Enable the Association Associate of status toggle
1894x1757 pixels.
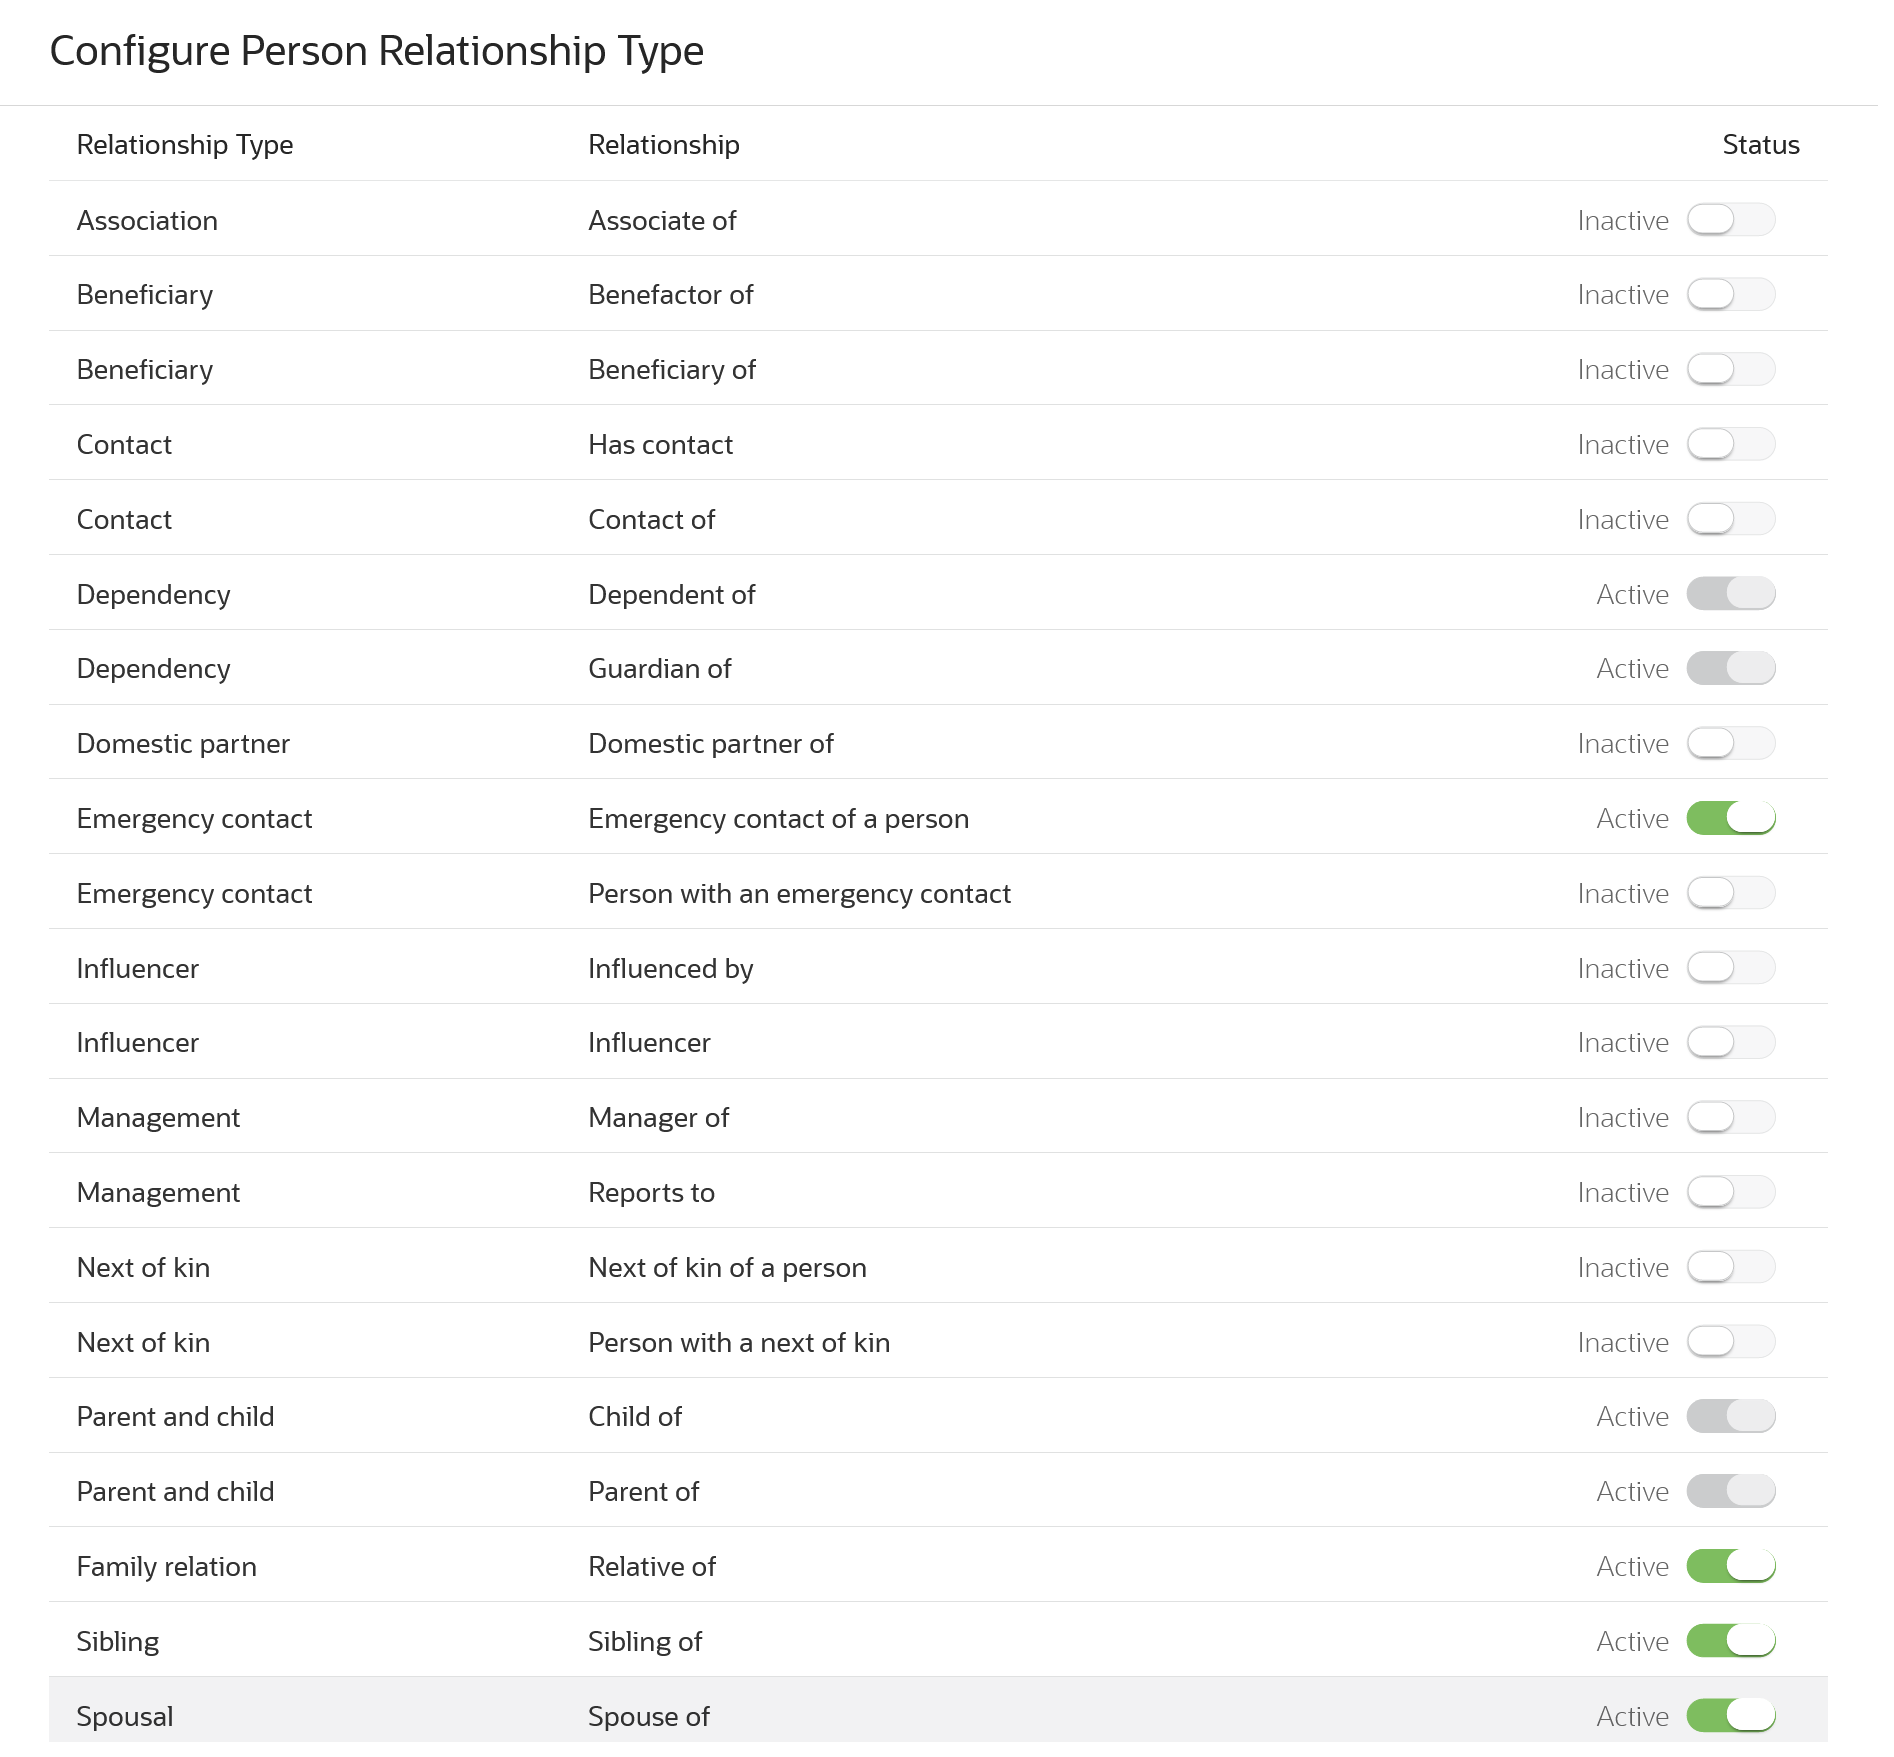point(1731,220)
